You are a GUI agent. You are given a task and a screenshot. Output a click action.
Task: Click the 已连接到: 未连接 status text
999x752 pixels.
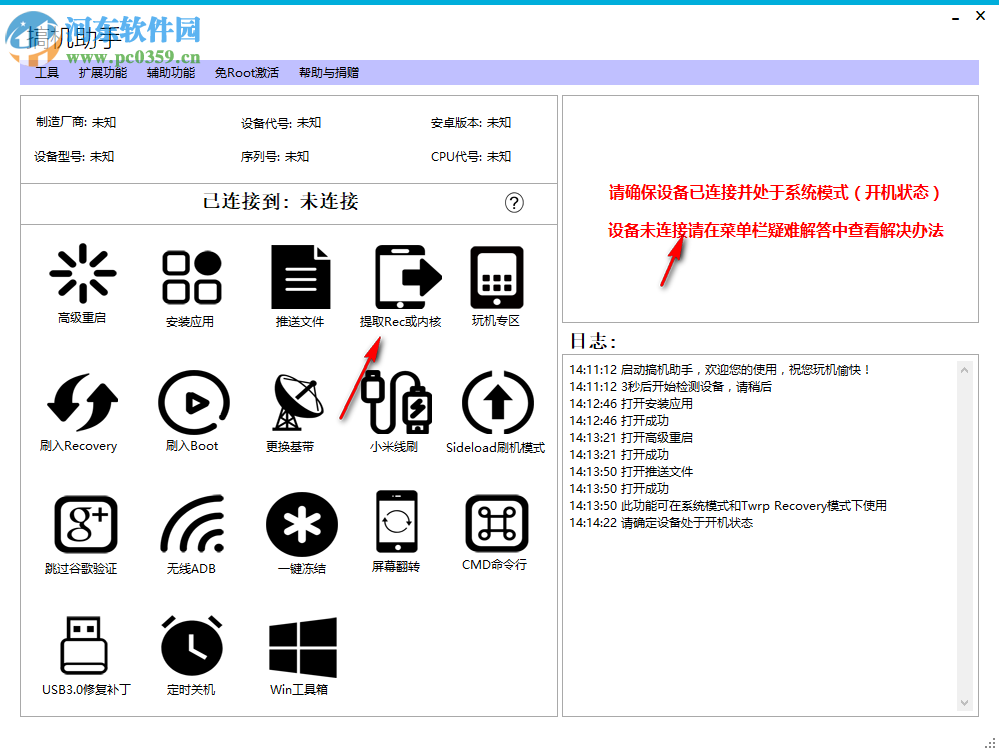click(281, 201)
